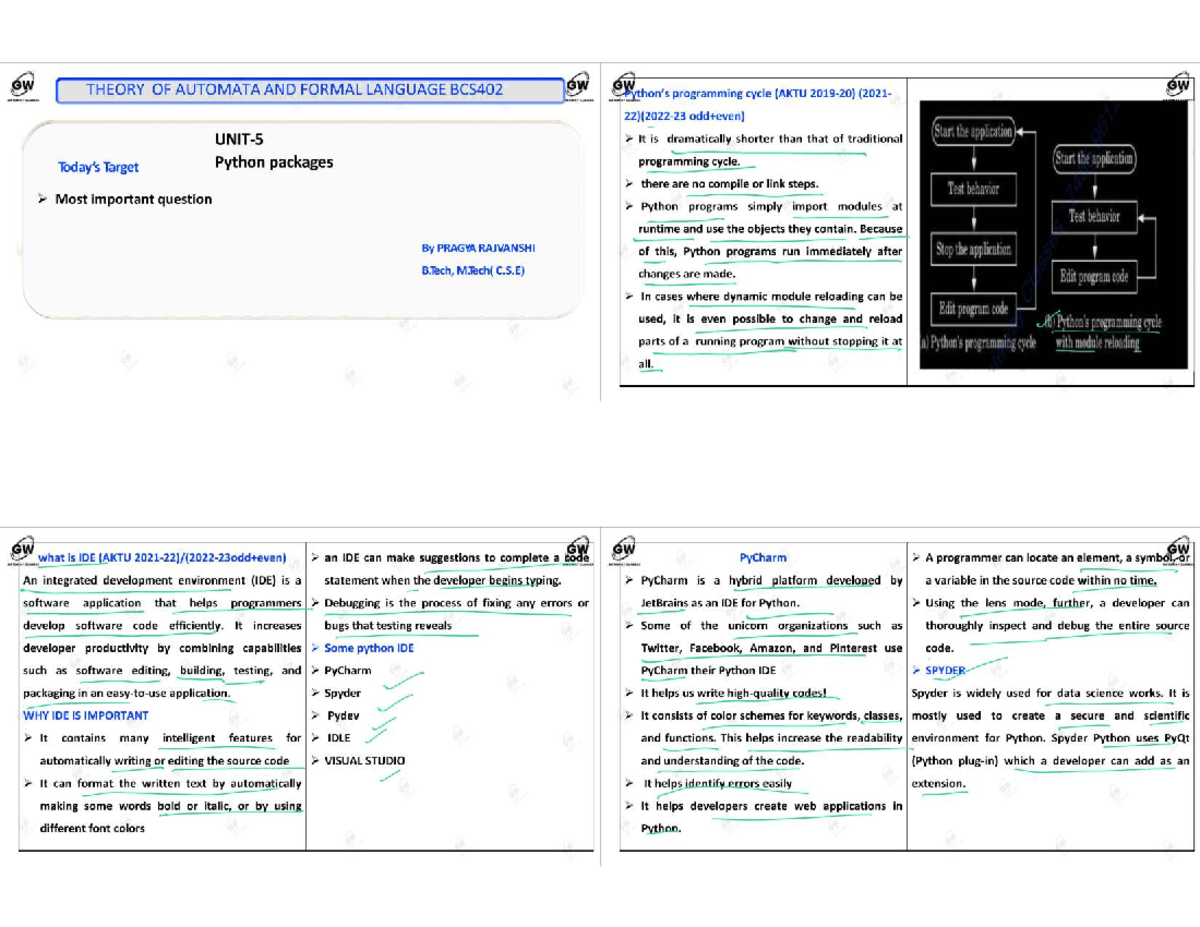Click the author name 'By PRAGYA RAJVANSHI'
1200x927 pixels.
480,248
